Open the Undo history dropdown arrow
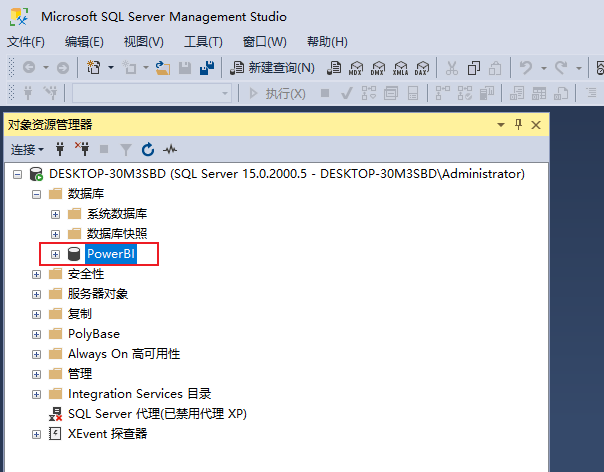Image resolution: width=604 pixels, height=472 pixels. (x=544, y=68)
